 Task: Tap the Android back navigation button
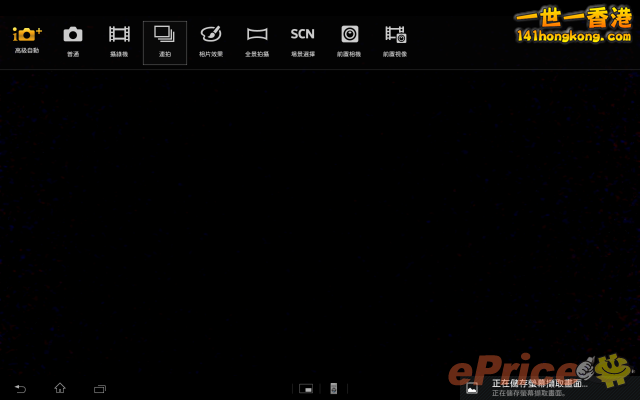coord(20,389)
